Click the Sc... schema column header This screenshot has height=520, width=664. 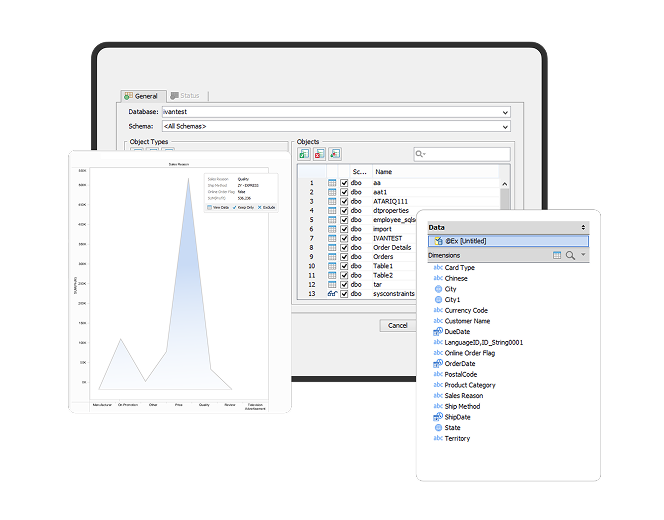pyautogui.click(x=360, y=172)
